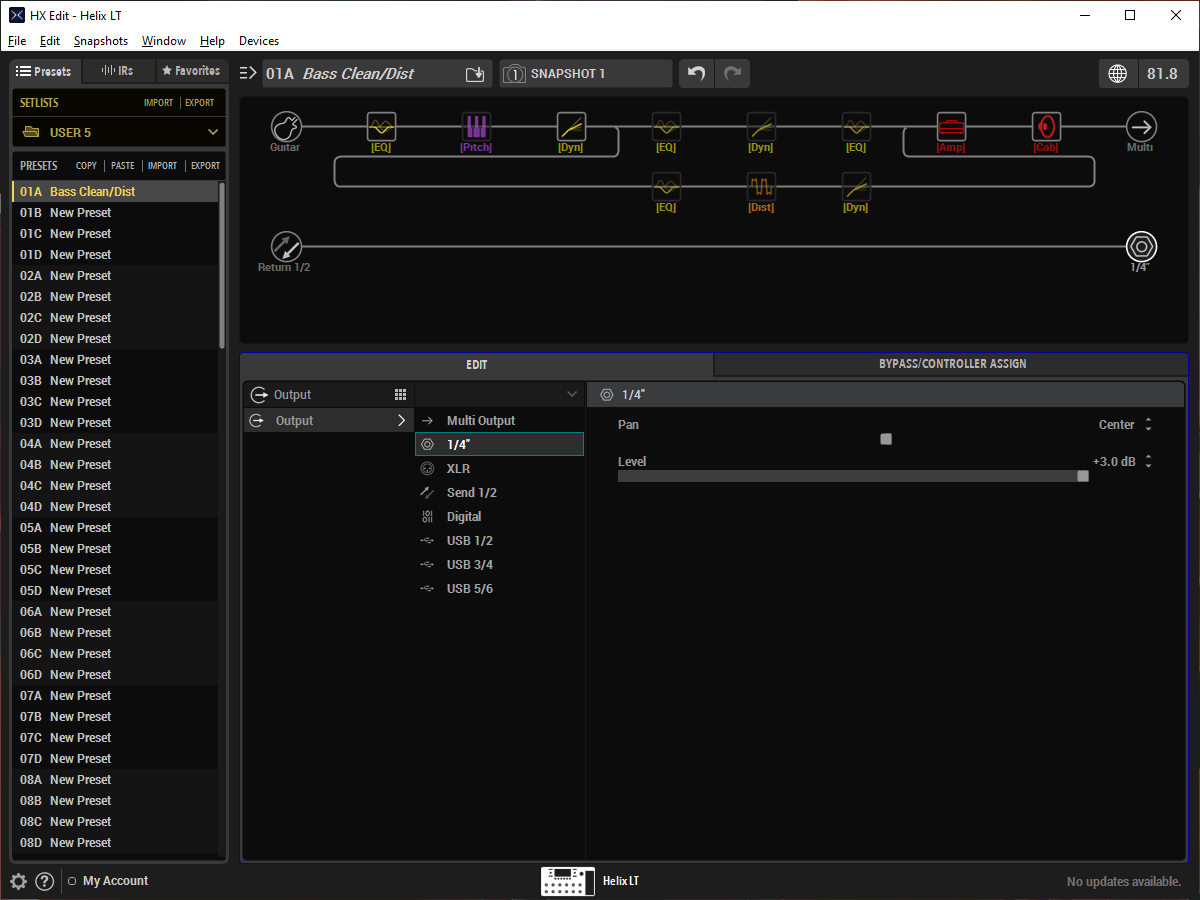Open the help question mark icon
The height and width of the screenshot is (900, 1200).
click(44, 881)
